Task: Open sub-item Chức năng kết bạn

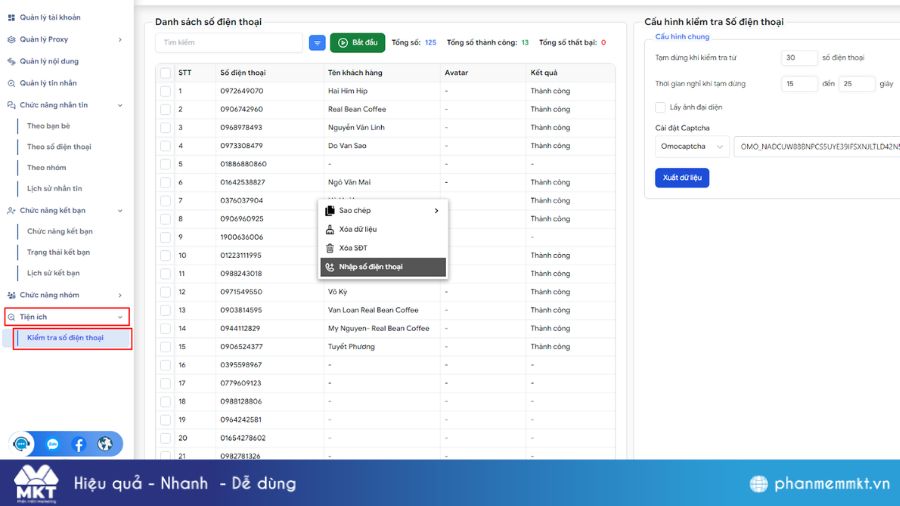Action: (x=60, y=231)
